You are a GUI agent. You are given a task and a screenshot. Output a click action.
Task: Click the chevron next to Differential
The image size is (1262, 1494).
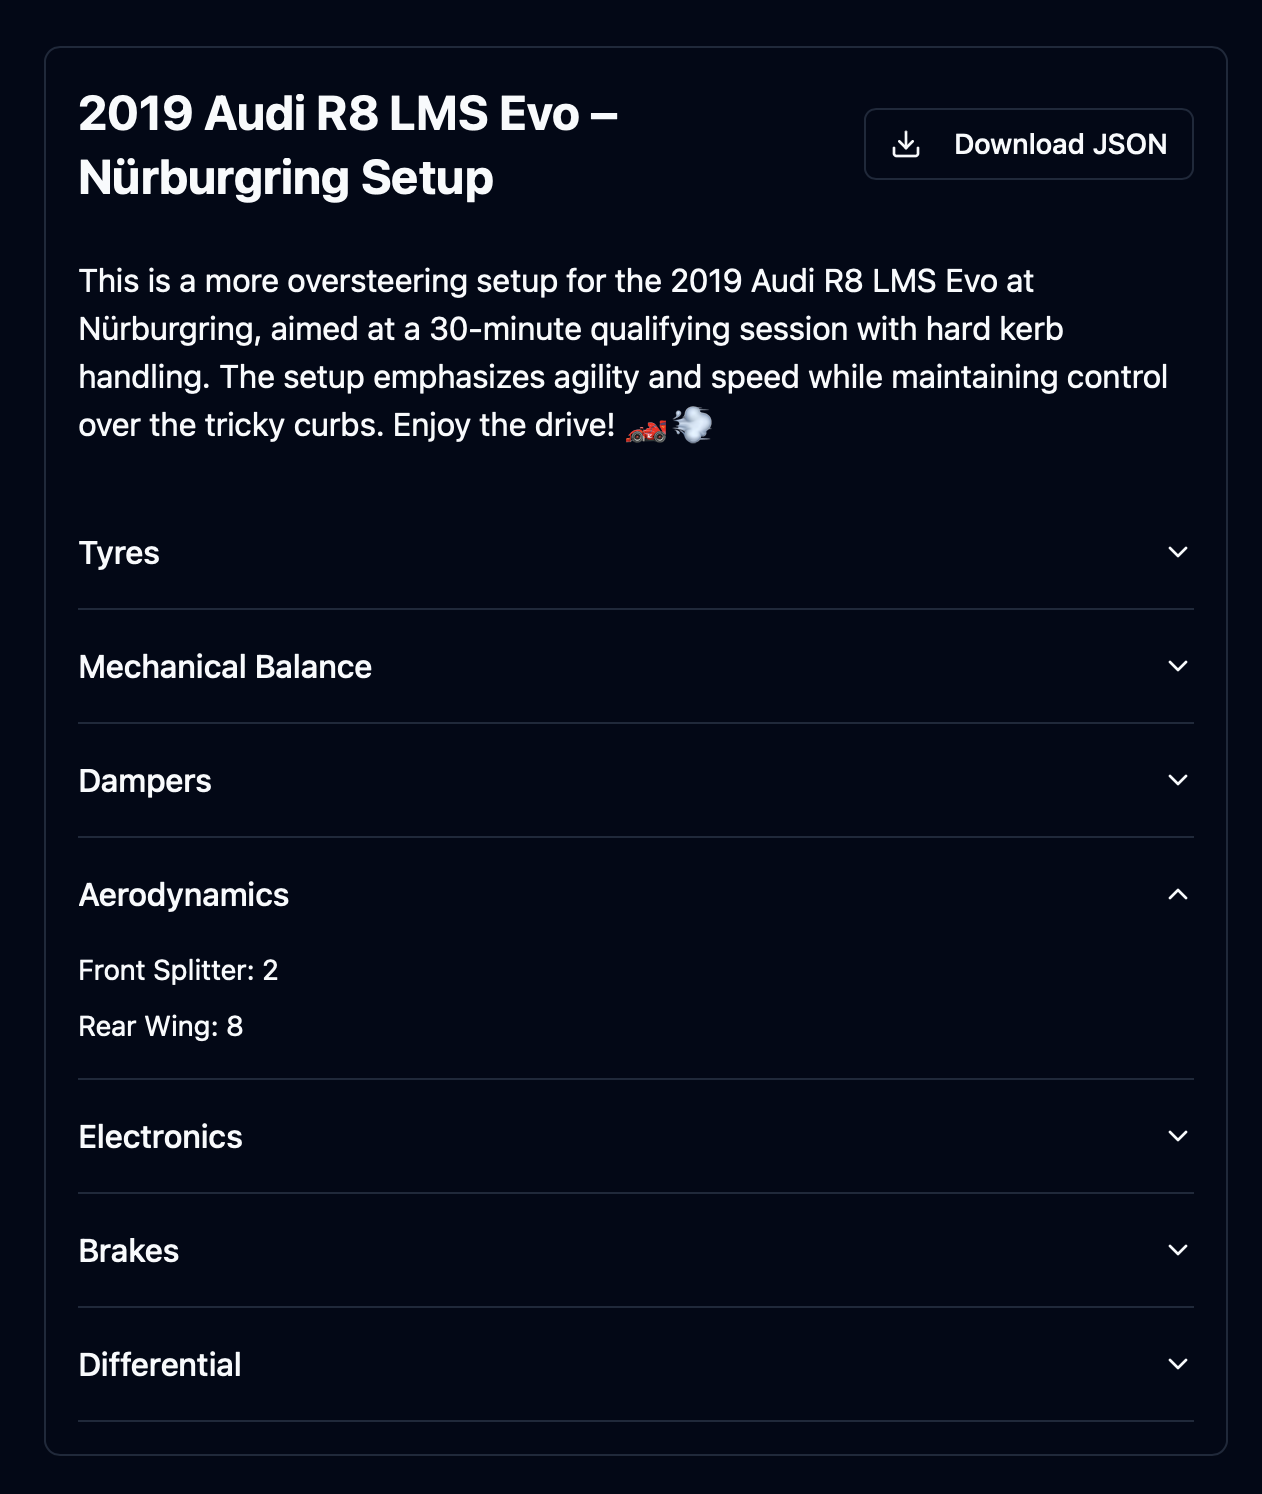point(1178,1362)
